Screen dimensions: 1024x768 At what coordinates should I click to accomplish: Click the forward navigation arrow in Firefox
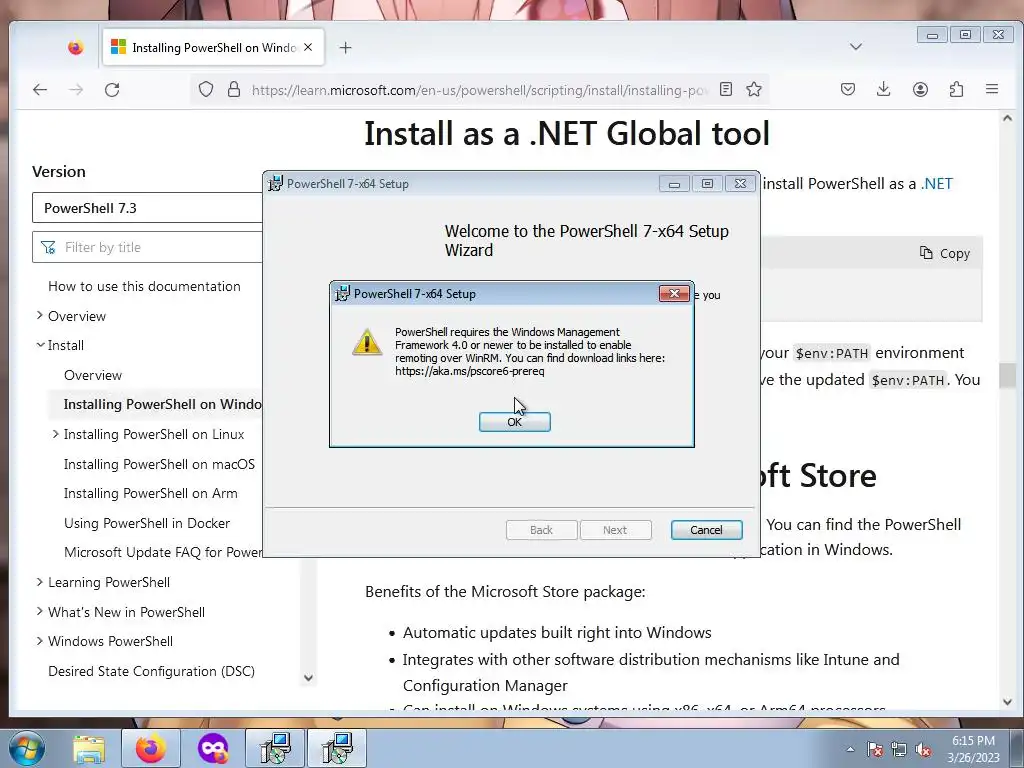76,89
